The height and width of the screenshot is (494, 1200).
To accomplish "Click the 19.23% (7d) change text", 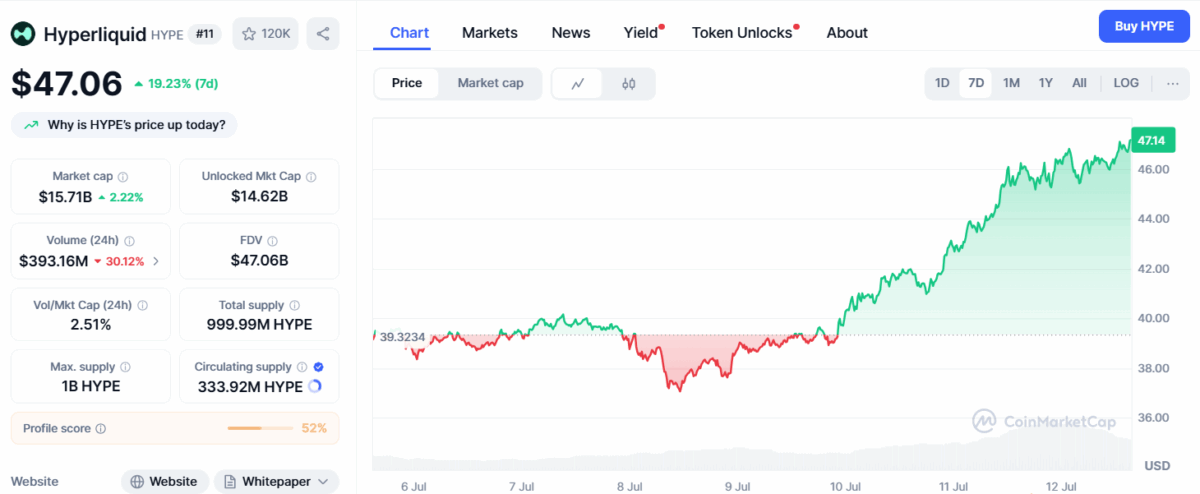I will pos(183,84).
